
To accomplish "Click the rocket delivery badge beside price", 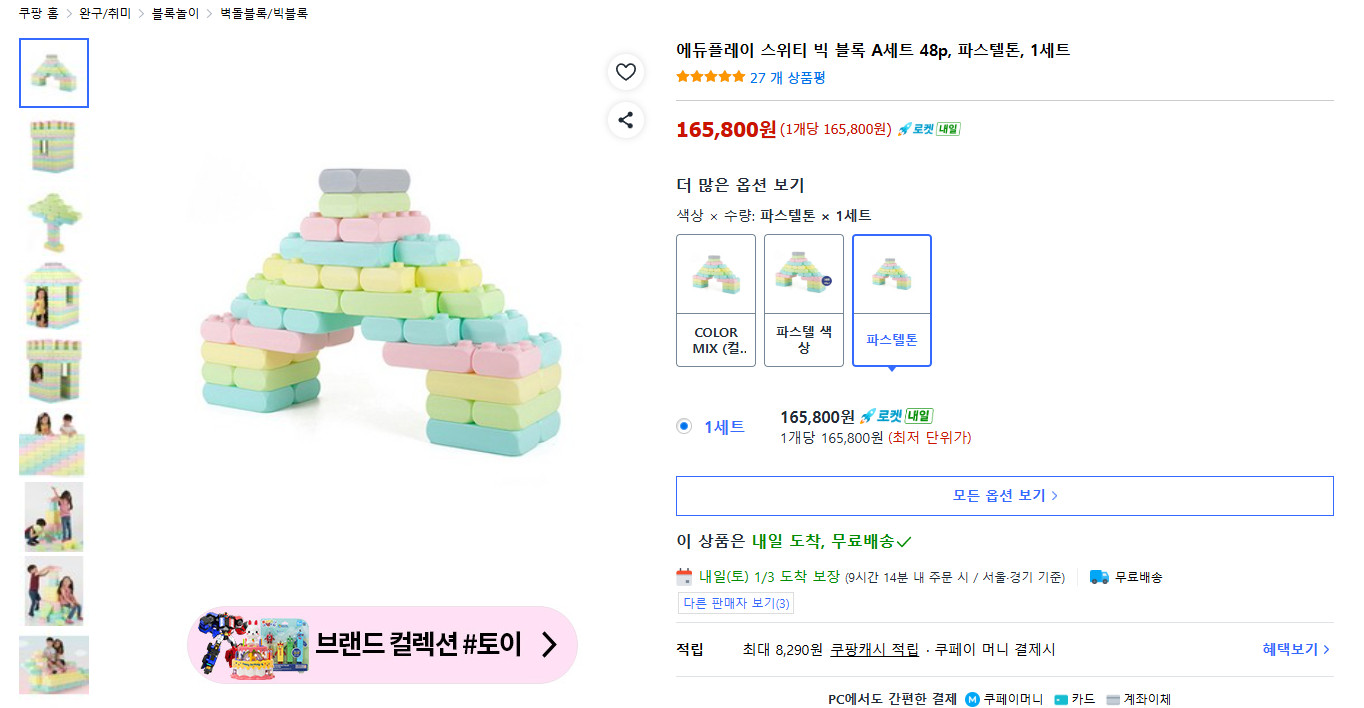I will pos(928,129).
